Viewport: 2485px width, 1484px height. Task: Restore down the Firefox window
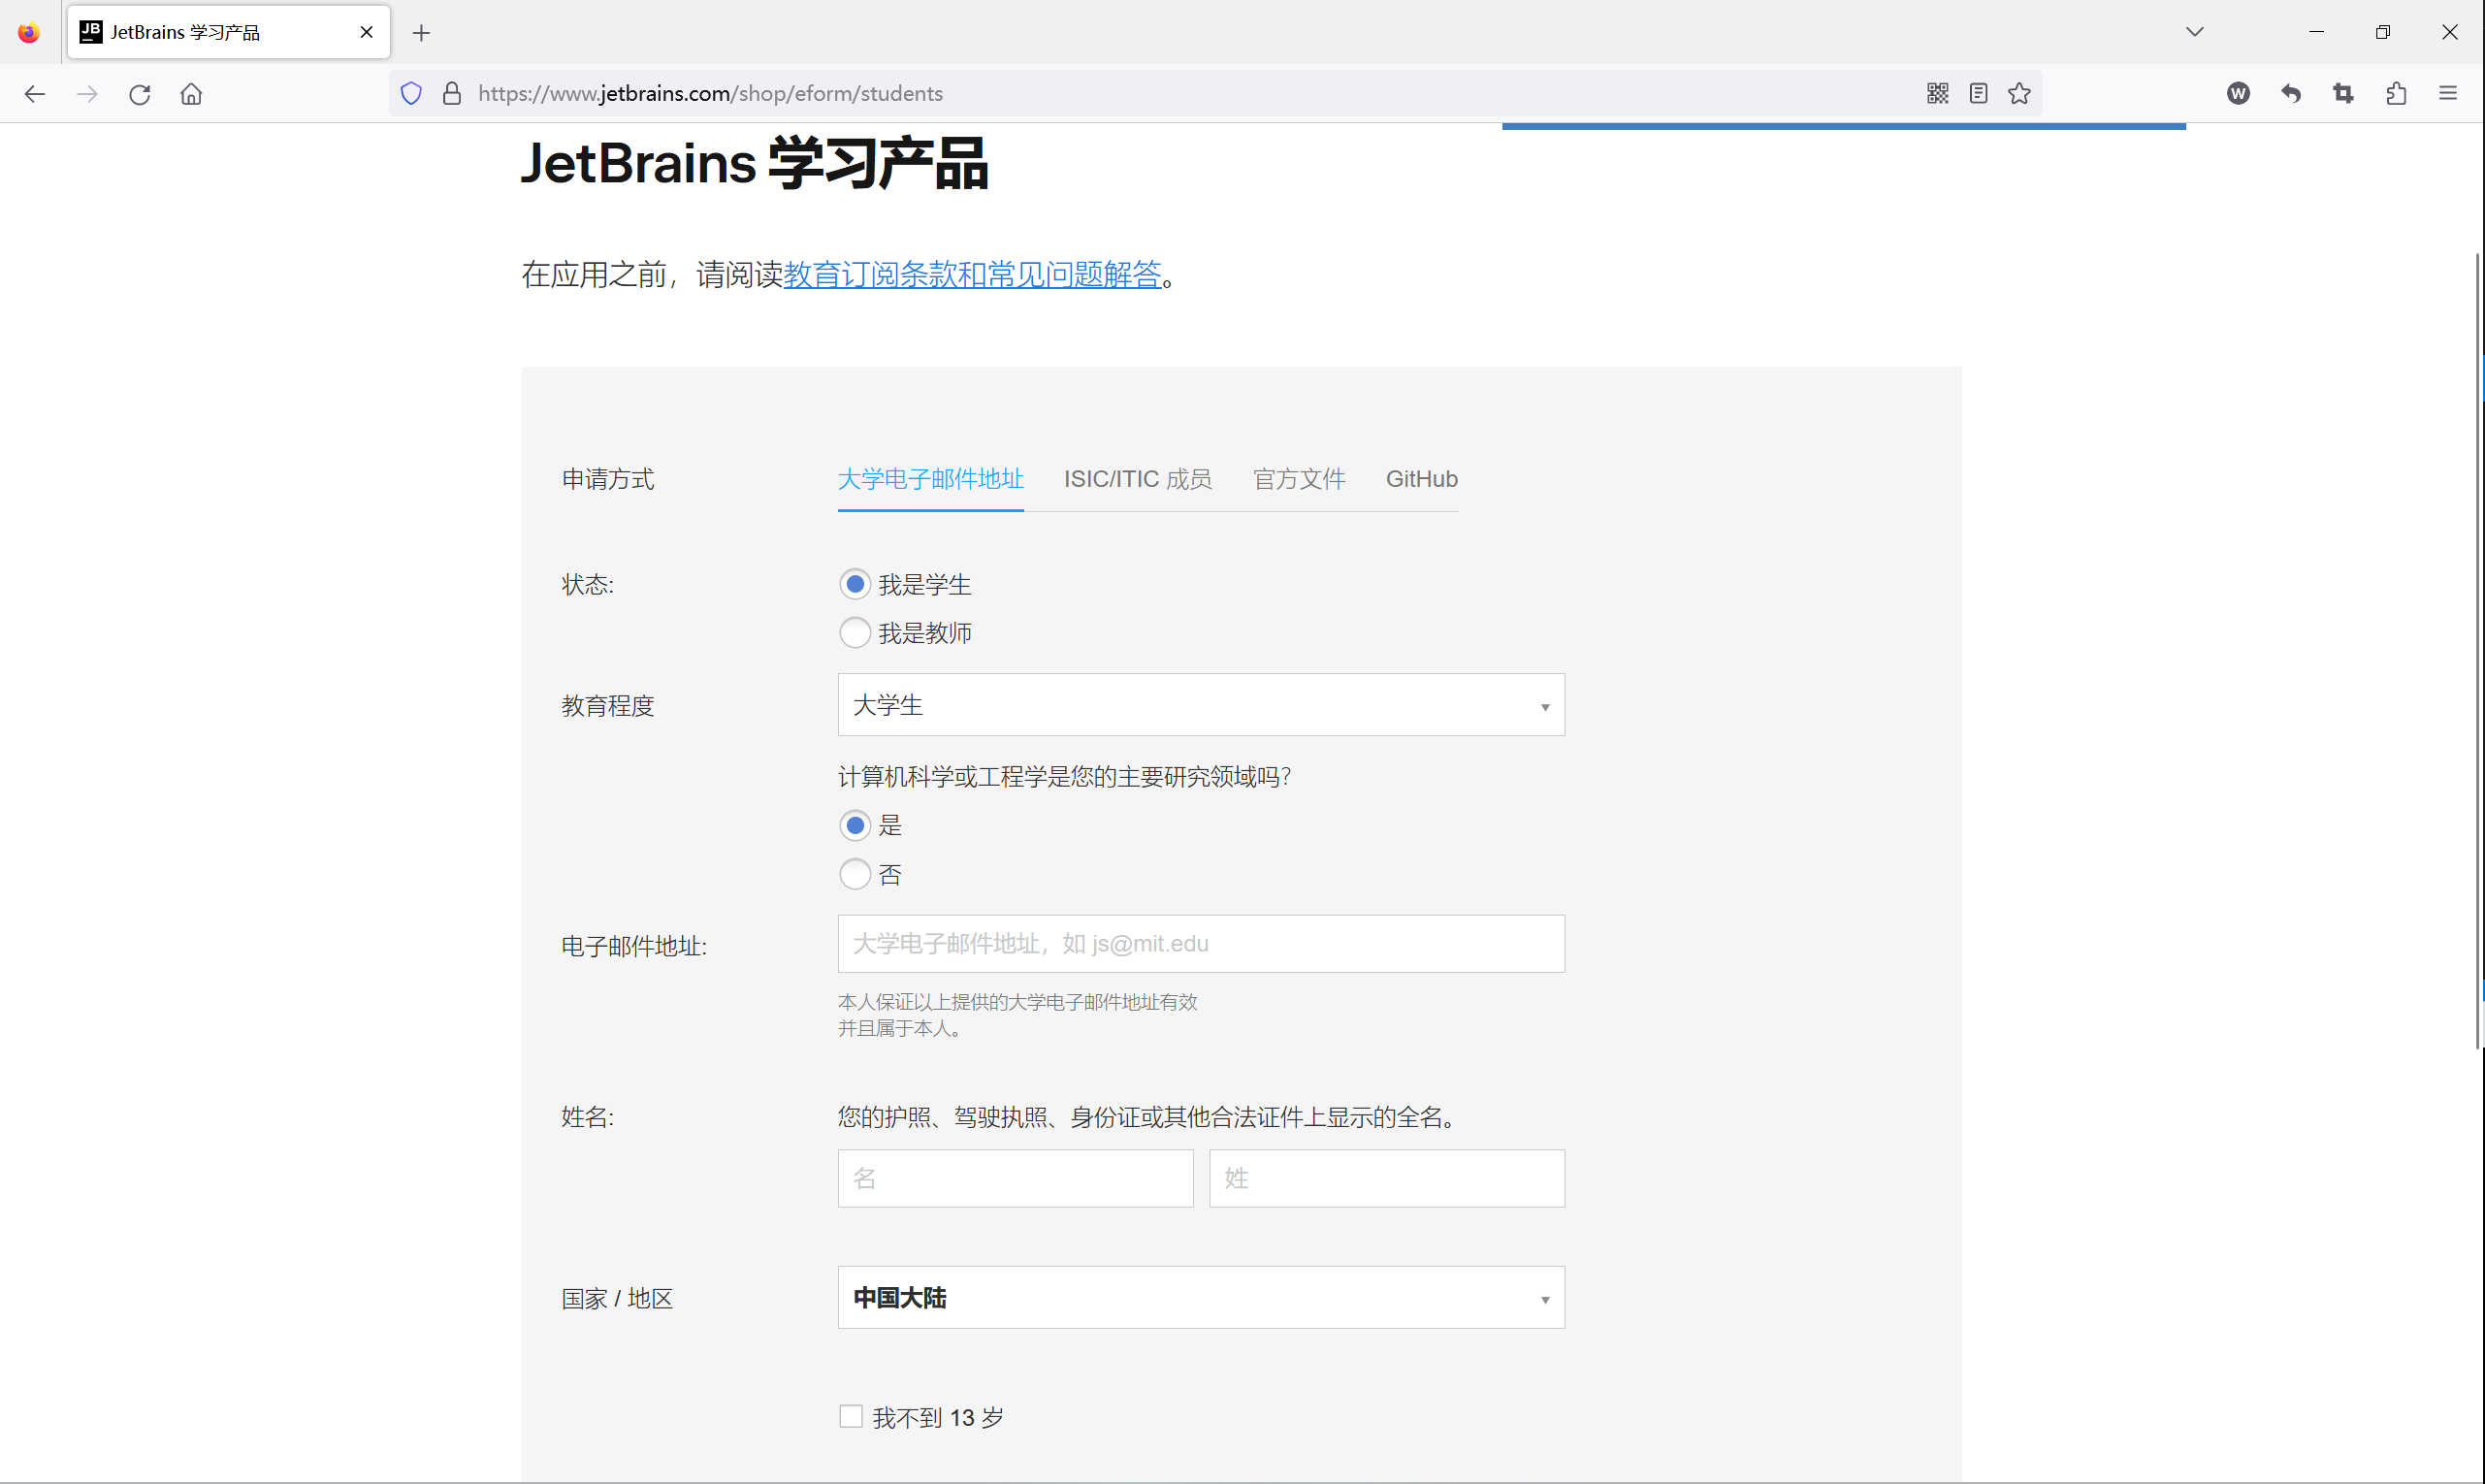2383,32
